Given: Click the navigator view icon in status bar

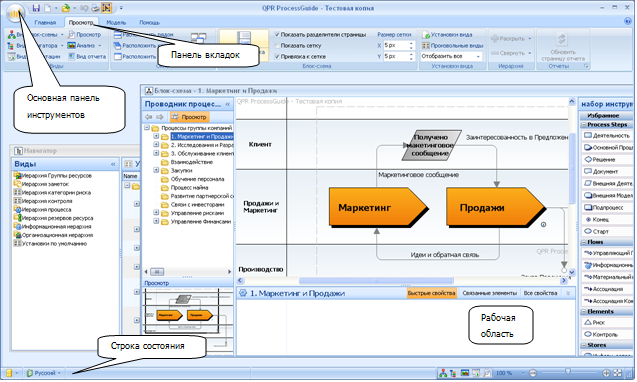Looking at the screenshot, I should 453,373.
